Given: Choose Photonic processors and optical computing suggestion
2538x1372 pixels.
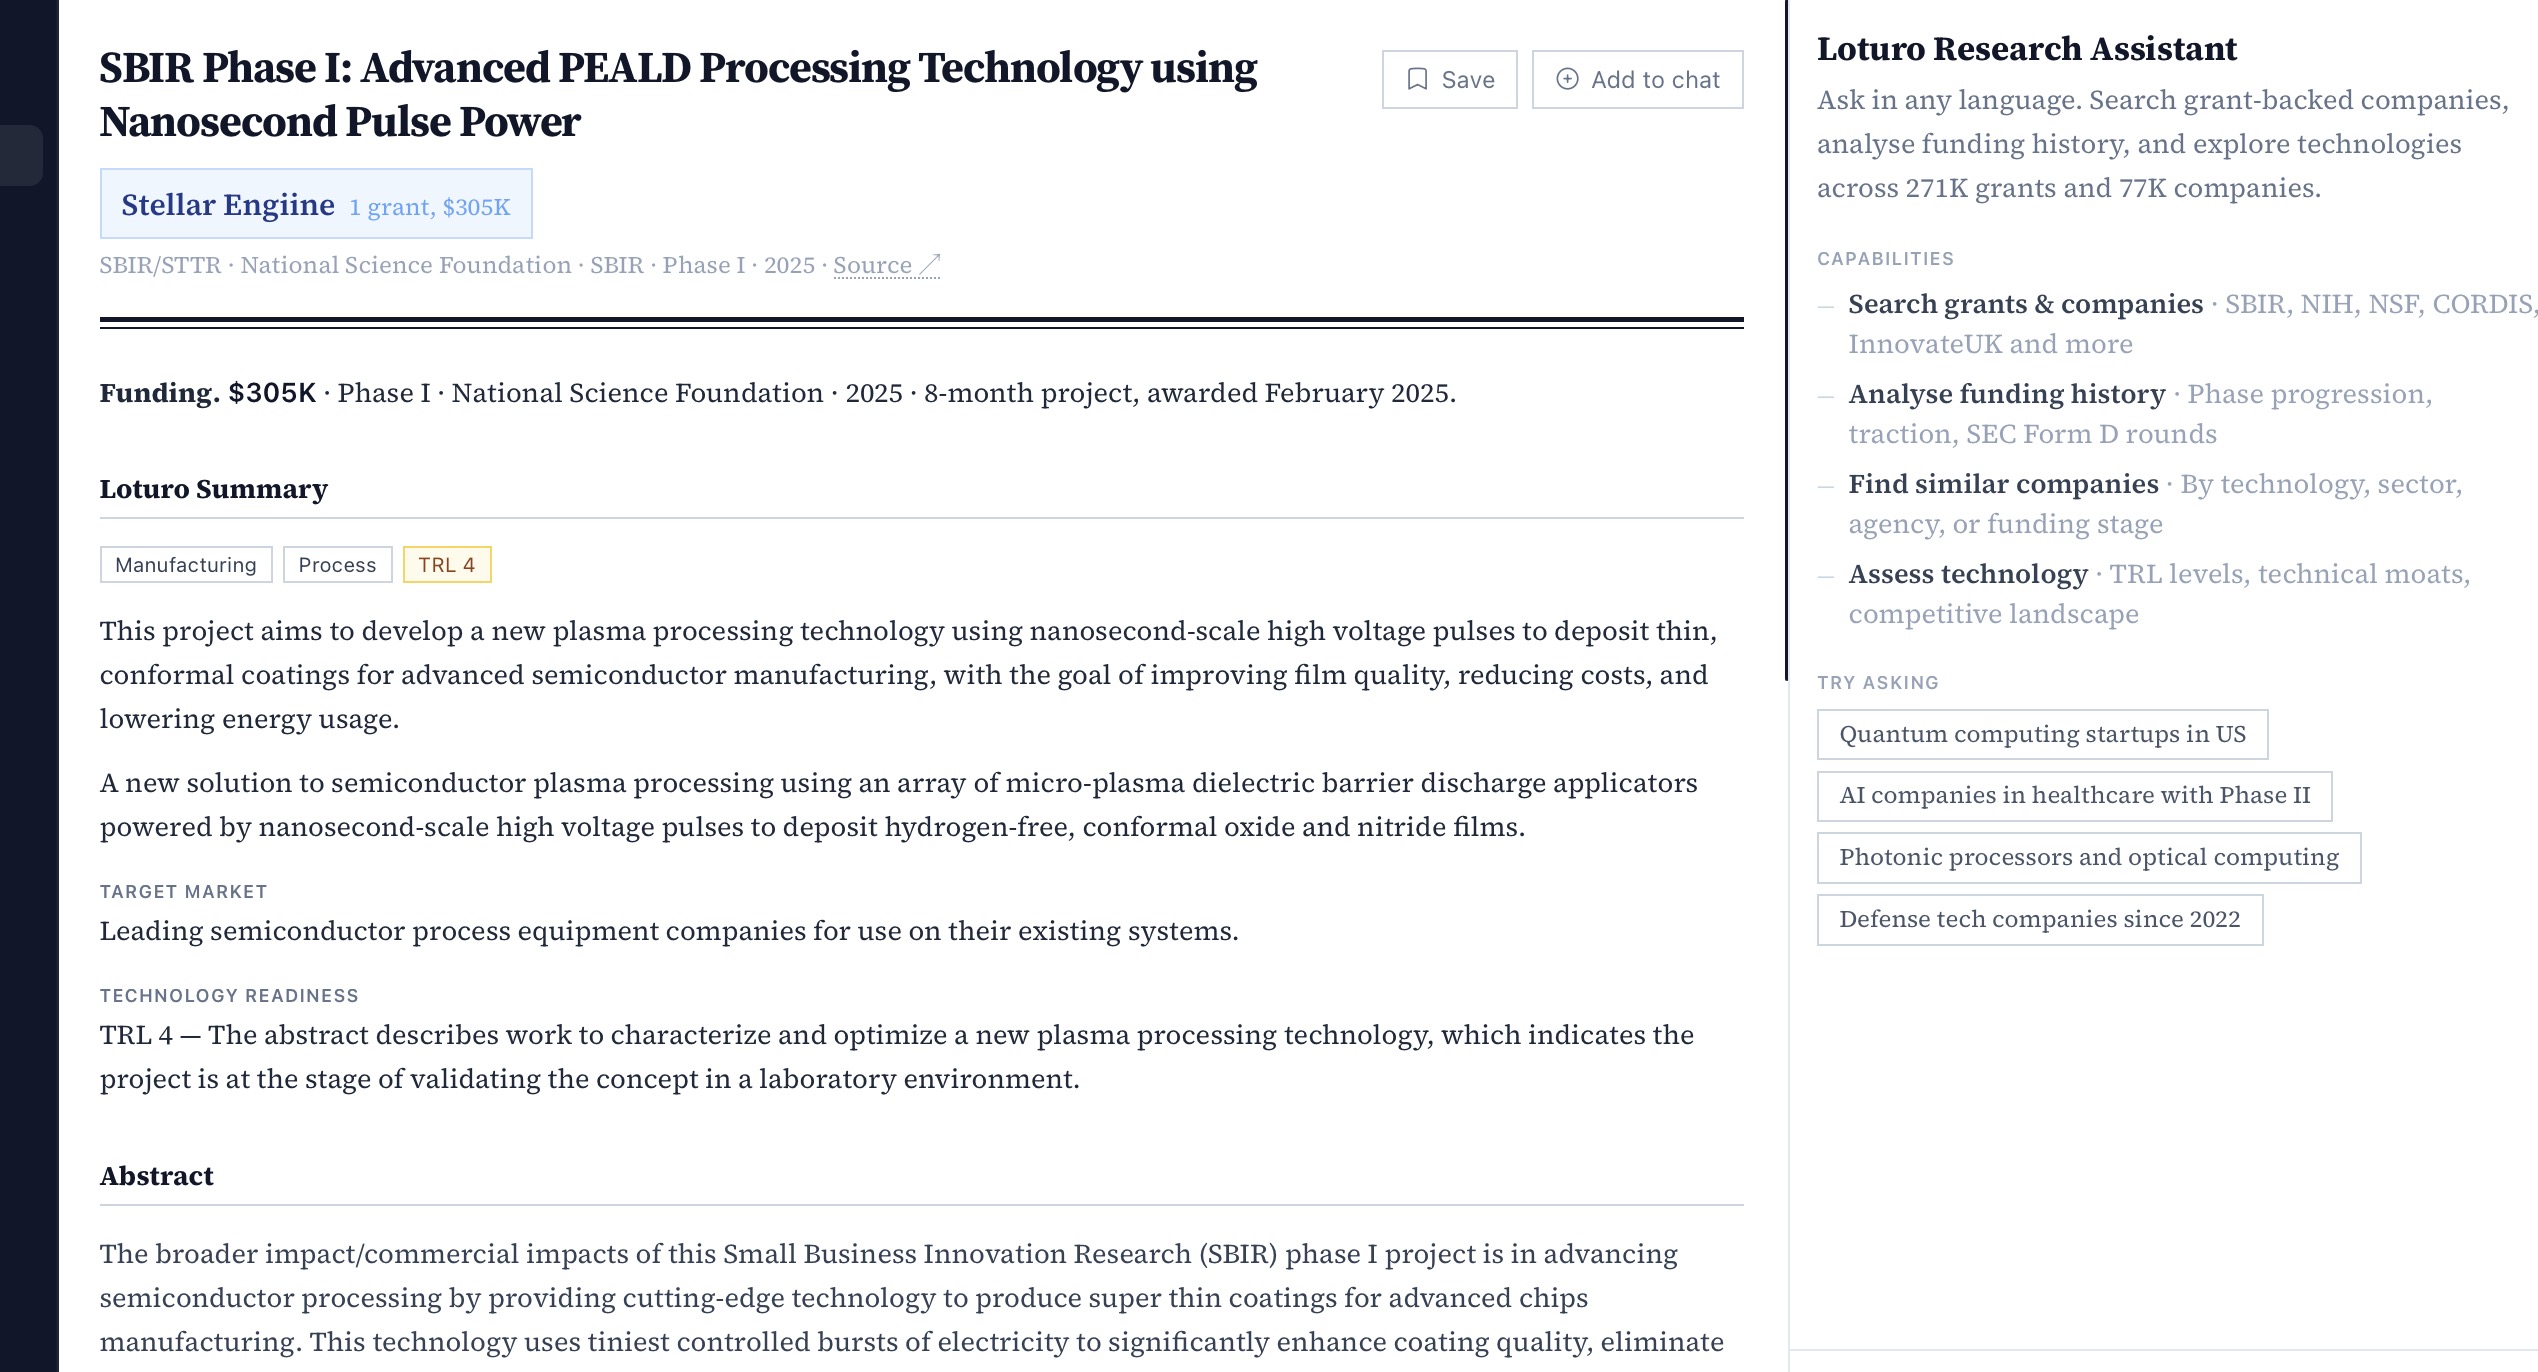Looking at the screenshot, I should coord(2088,858).
